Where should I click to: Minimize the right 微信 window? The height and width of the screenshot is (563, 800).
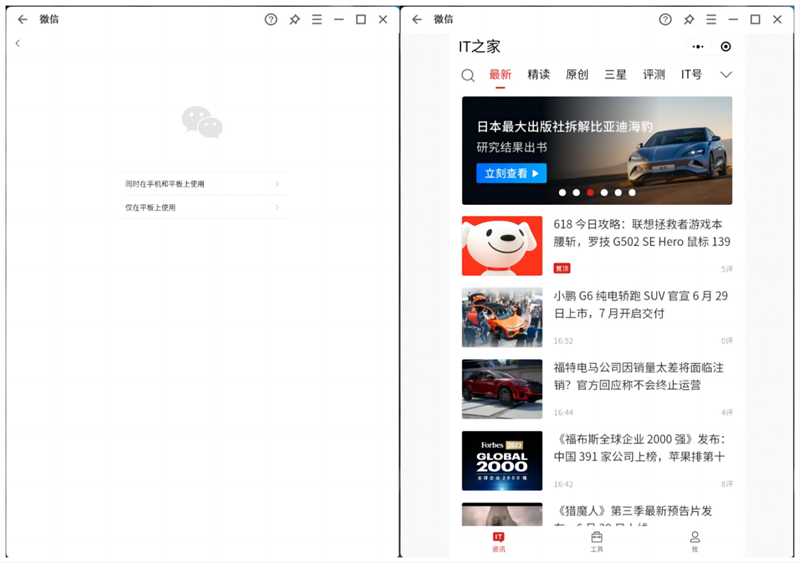click(x=733, y=19)
